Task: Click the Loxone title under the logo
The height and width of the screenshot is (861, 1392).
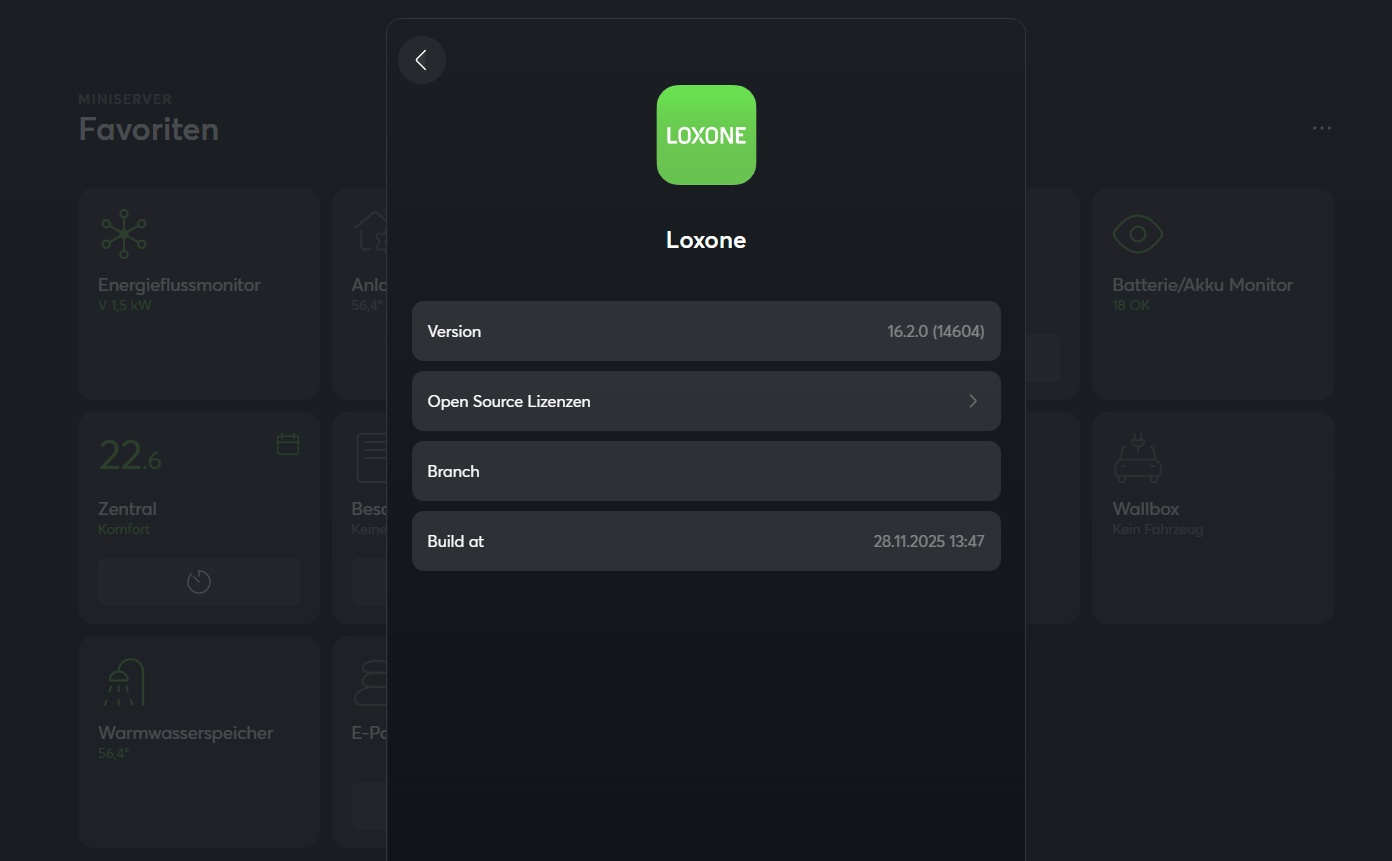Action: point(706,240)
